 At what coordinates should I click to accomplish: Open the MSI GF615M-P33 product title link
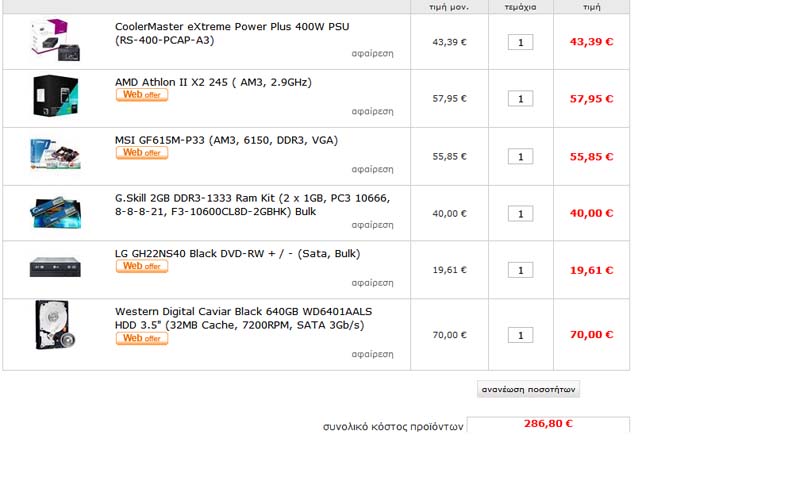pyautogui.click(x=226, y=140)
